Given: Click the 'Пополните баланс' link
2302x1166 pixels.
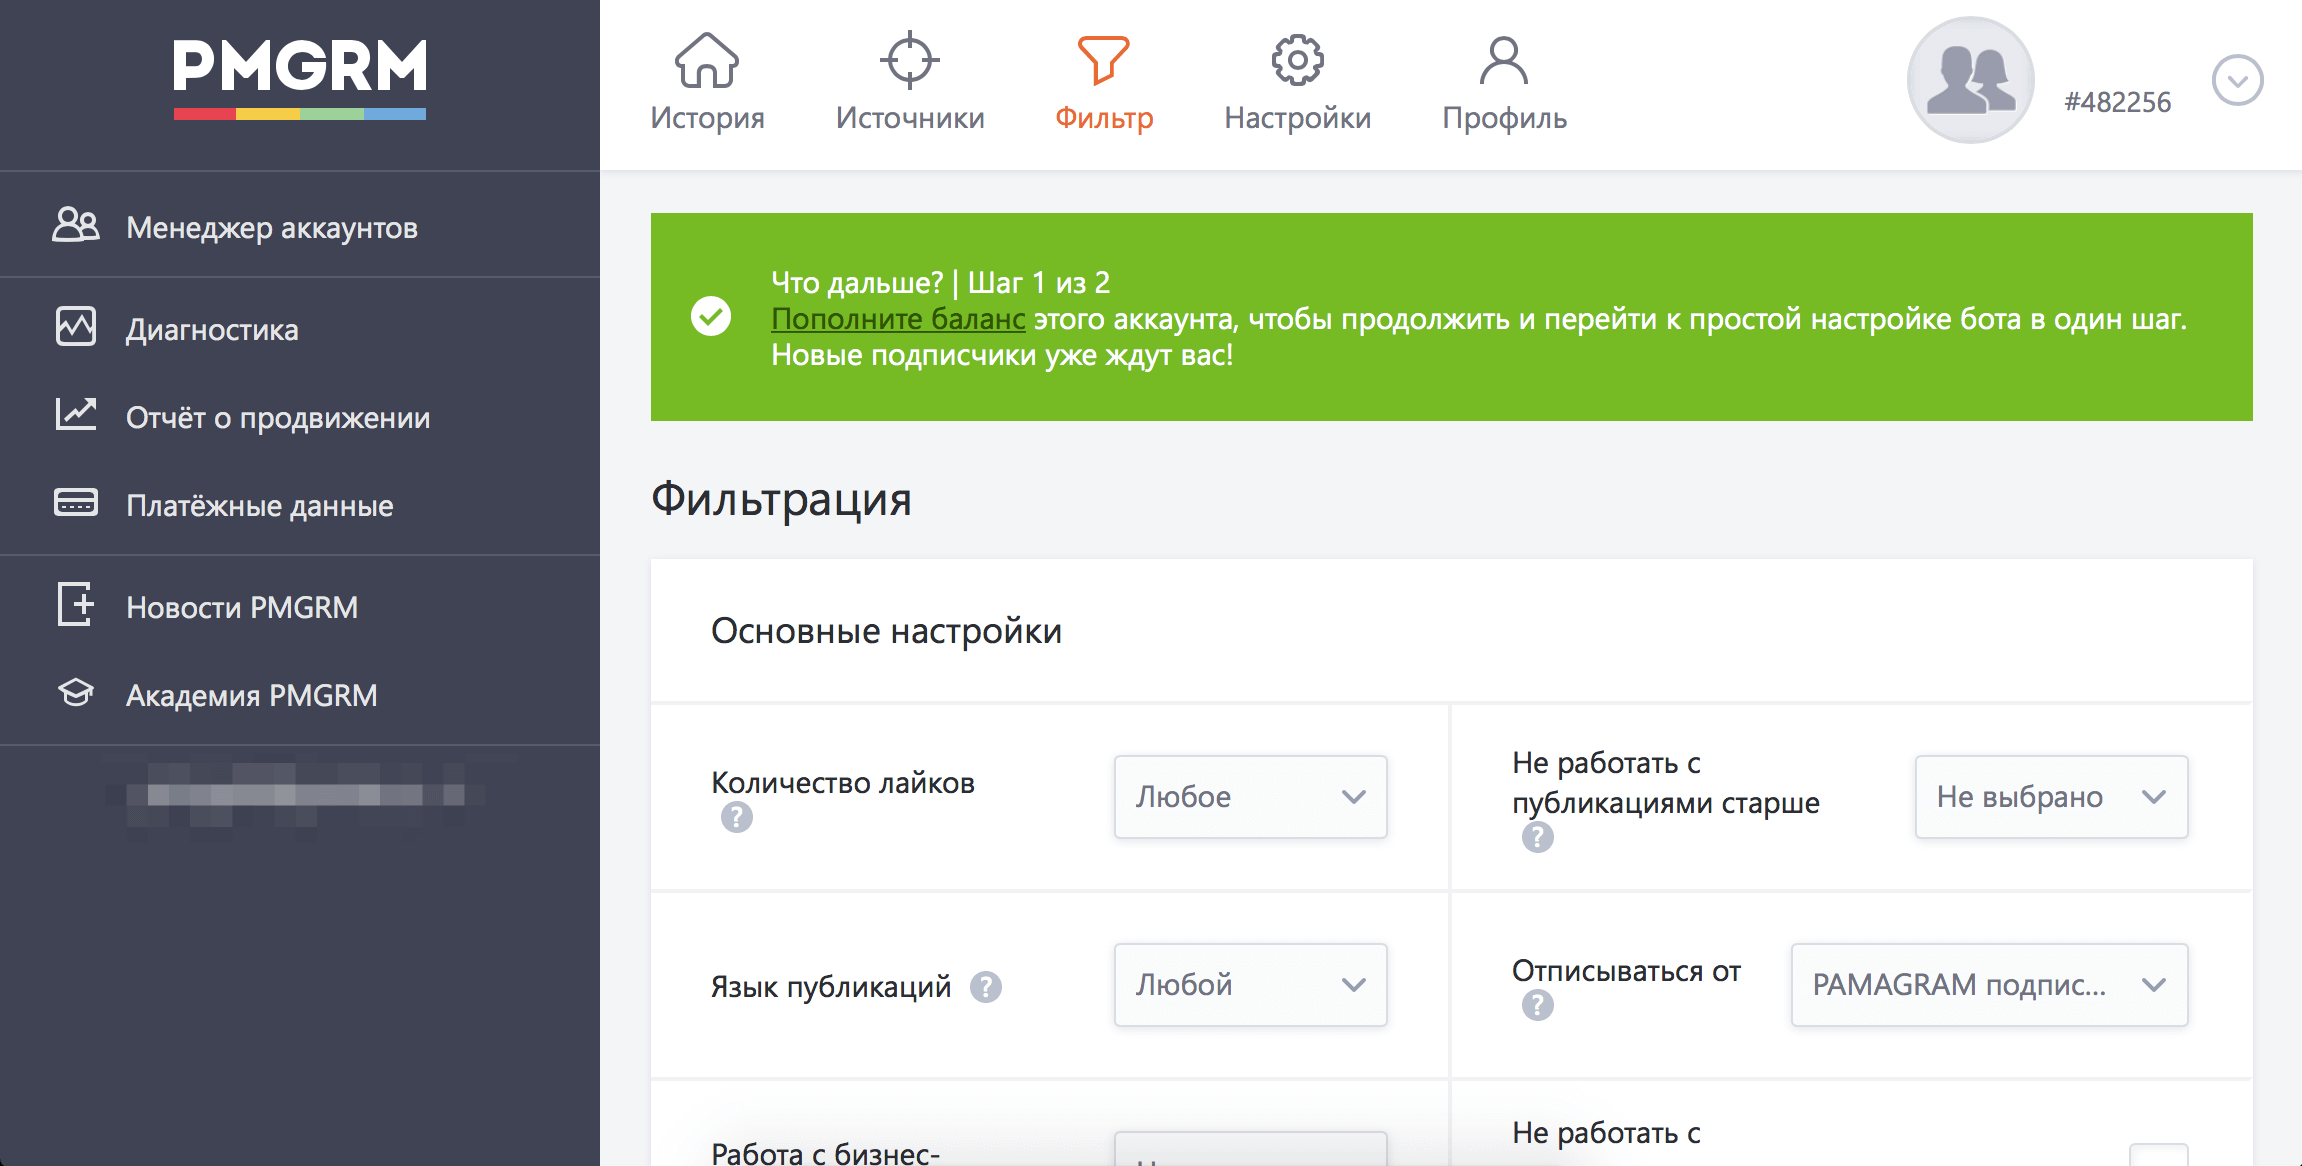Looking at the screenshot, I should (x=898, y=319).
